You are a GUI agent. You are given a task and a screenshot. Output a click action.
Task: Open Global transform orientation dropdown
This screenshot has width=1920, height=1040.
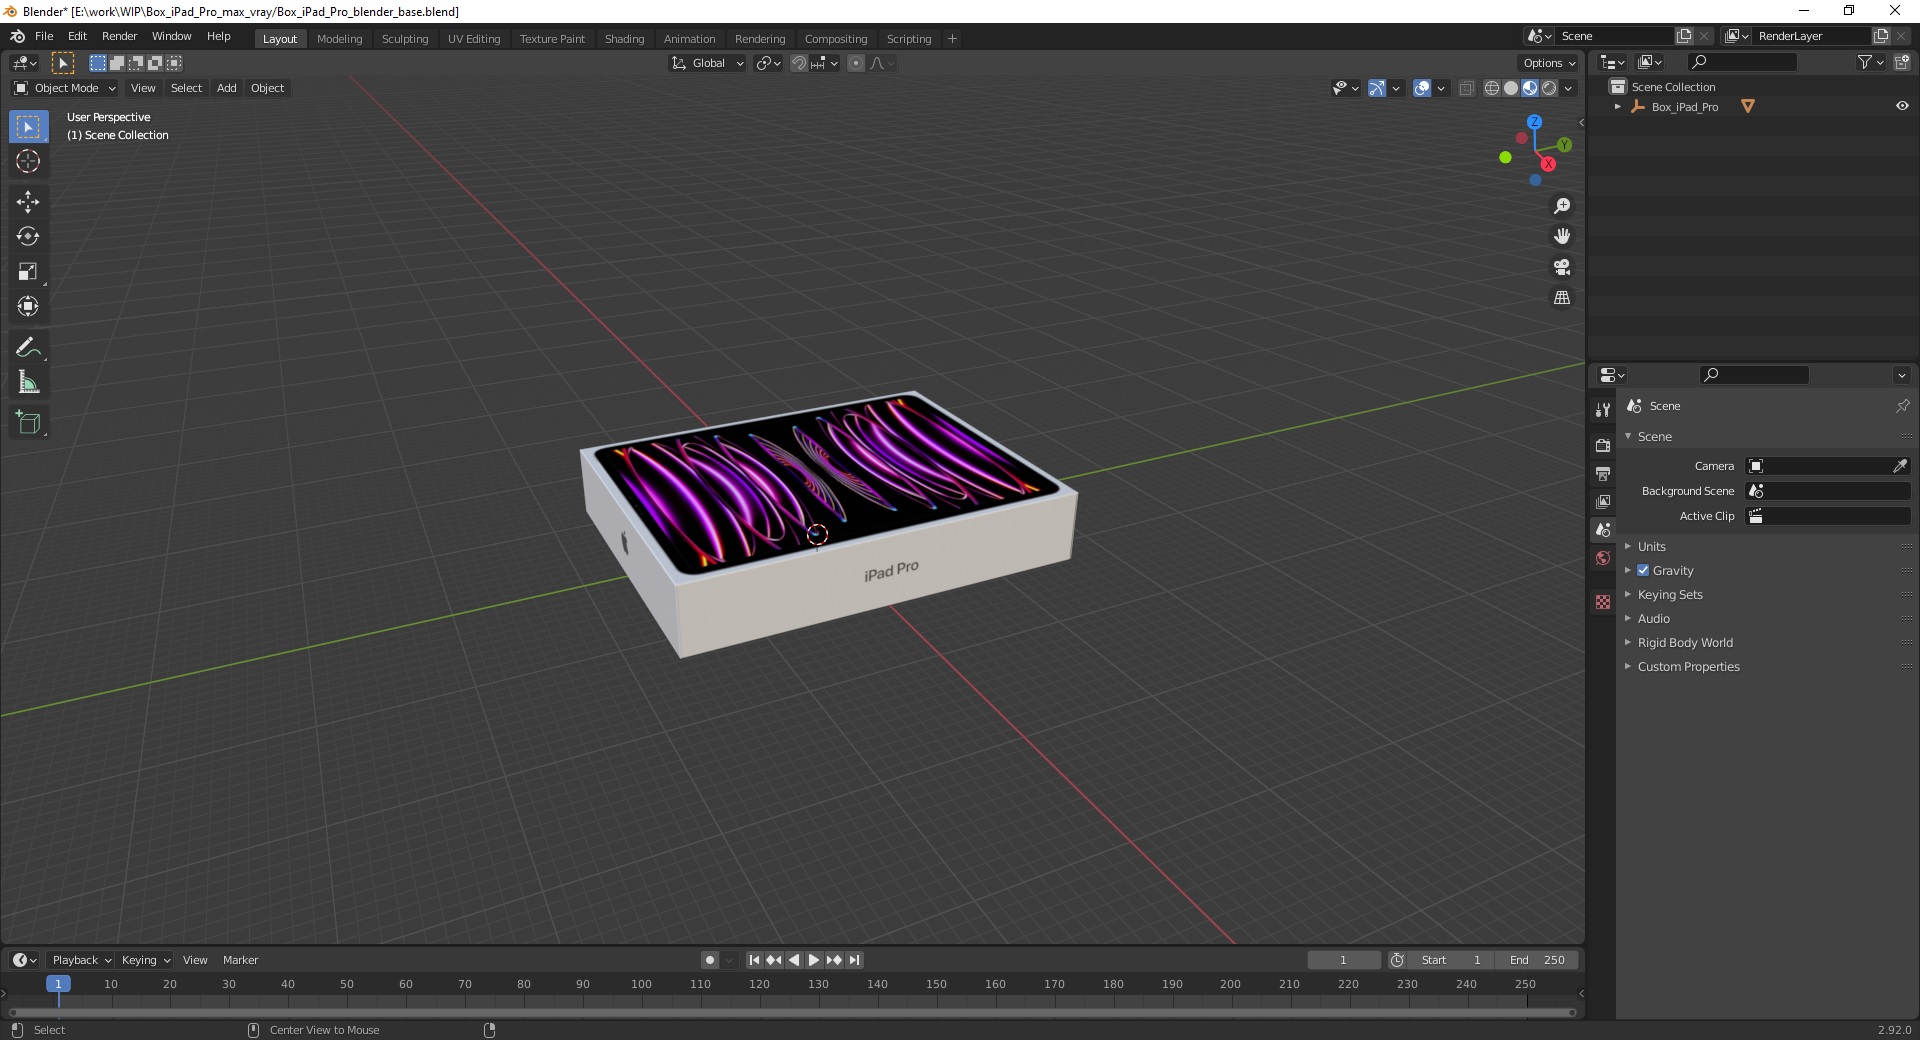click(707, 63)
